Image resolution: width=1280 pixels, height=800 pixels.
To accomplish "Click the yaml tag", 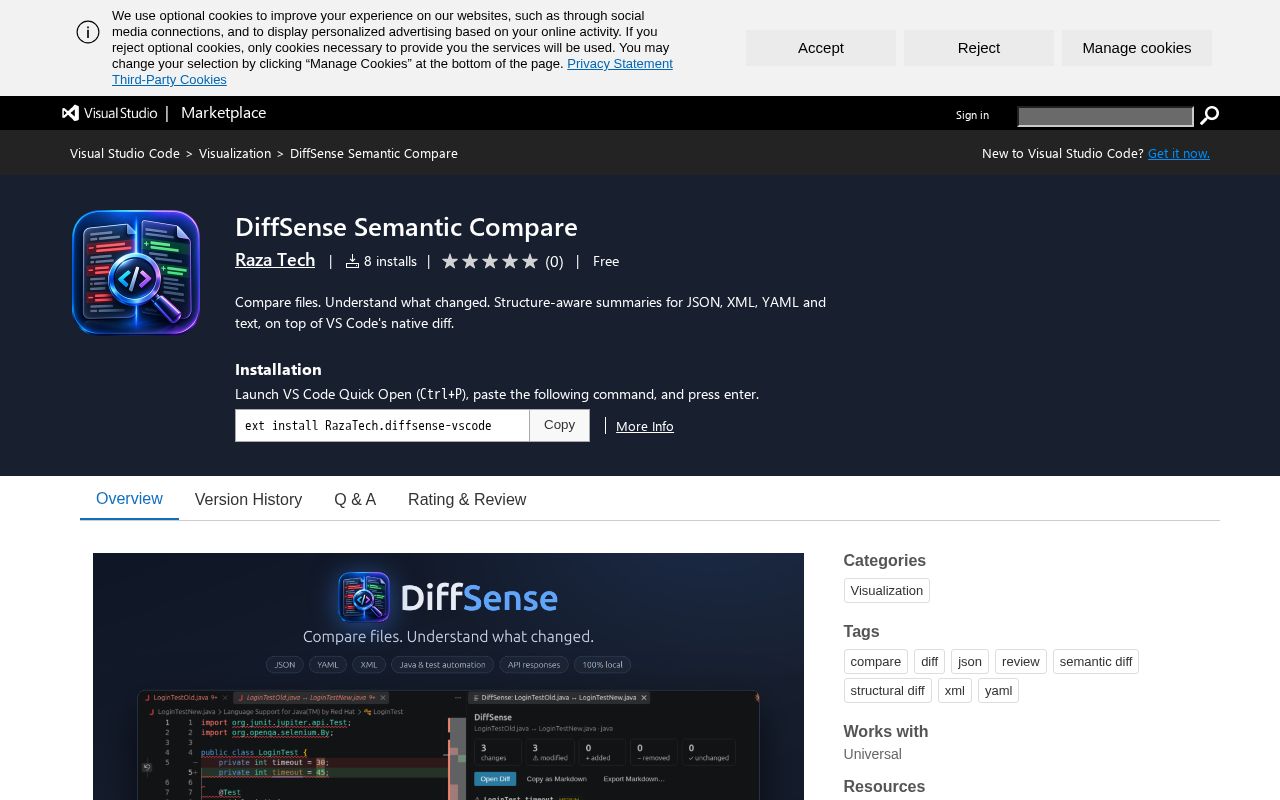I will pyautogui.click(x=998, y=691).
